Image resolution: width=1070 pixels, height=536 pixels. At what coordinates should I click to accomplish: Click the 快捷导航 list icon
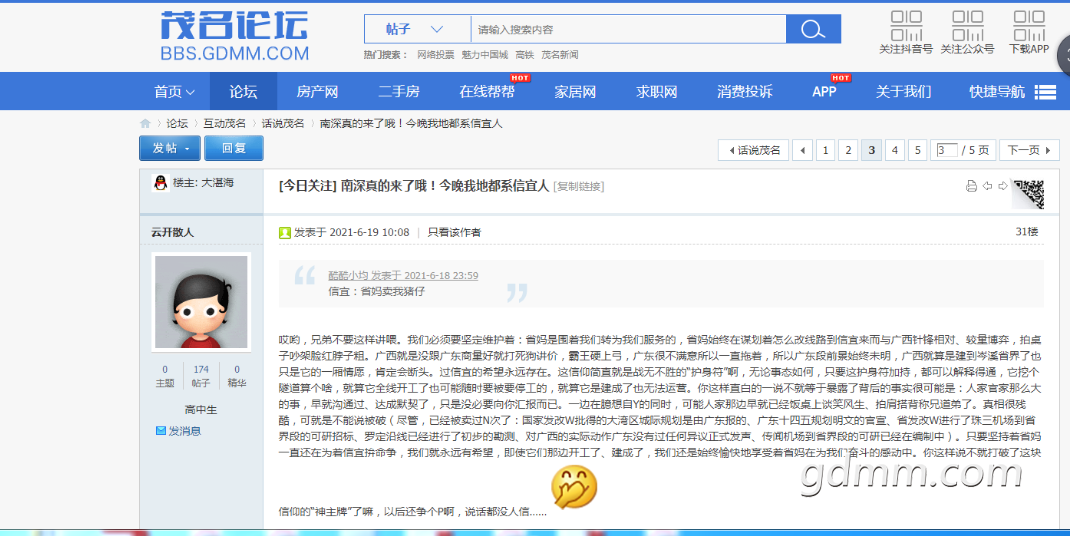pyautogui.click(x=1045, y=92)
